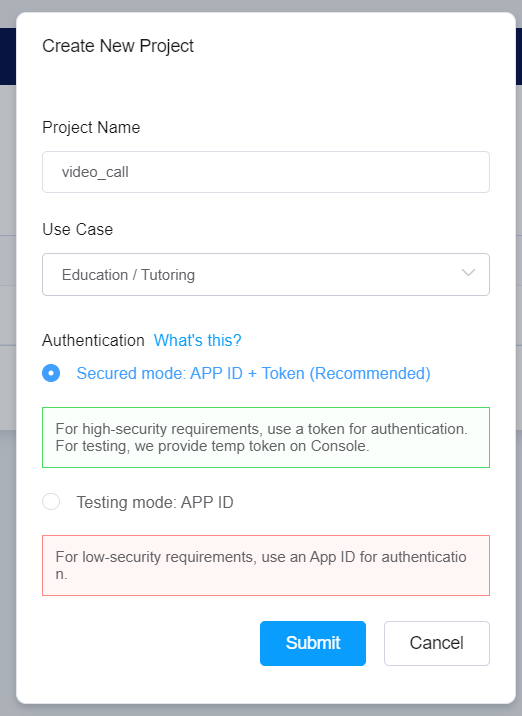
Task: Click the "Project Name" field label
Action: coord(91,127)
